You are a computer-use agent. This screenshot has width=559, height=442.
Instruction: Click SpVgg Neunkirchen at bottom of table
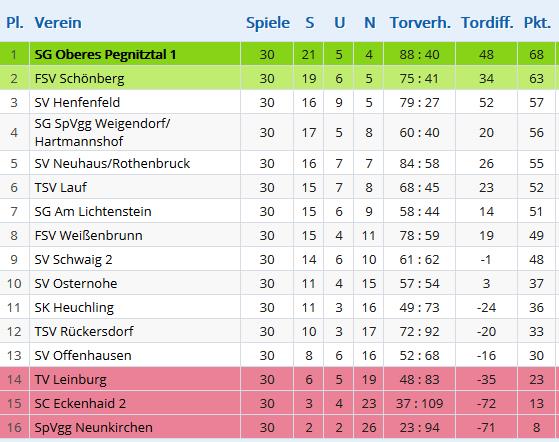(93, 427)
